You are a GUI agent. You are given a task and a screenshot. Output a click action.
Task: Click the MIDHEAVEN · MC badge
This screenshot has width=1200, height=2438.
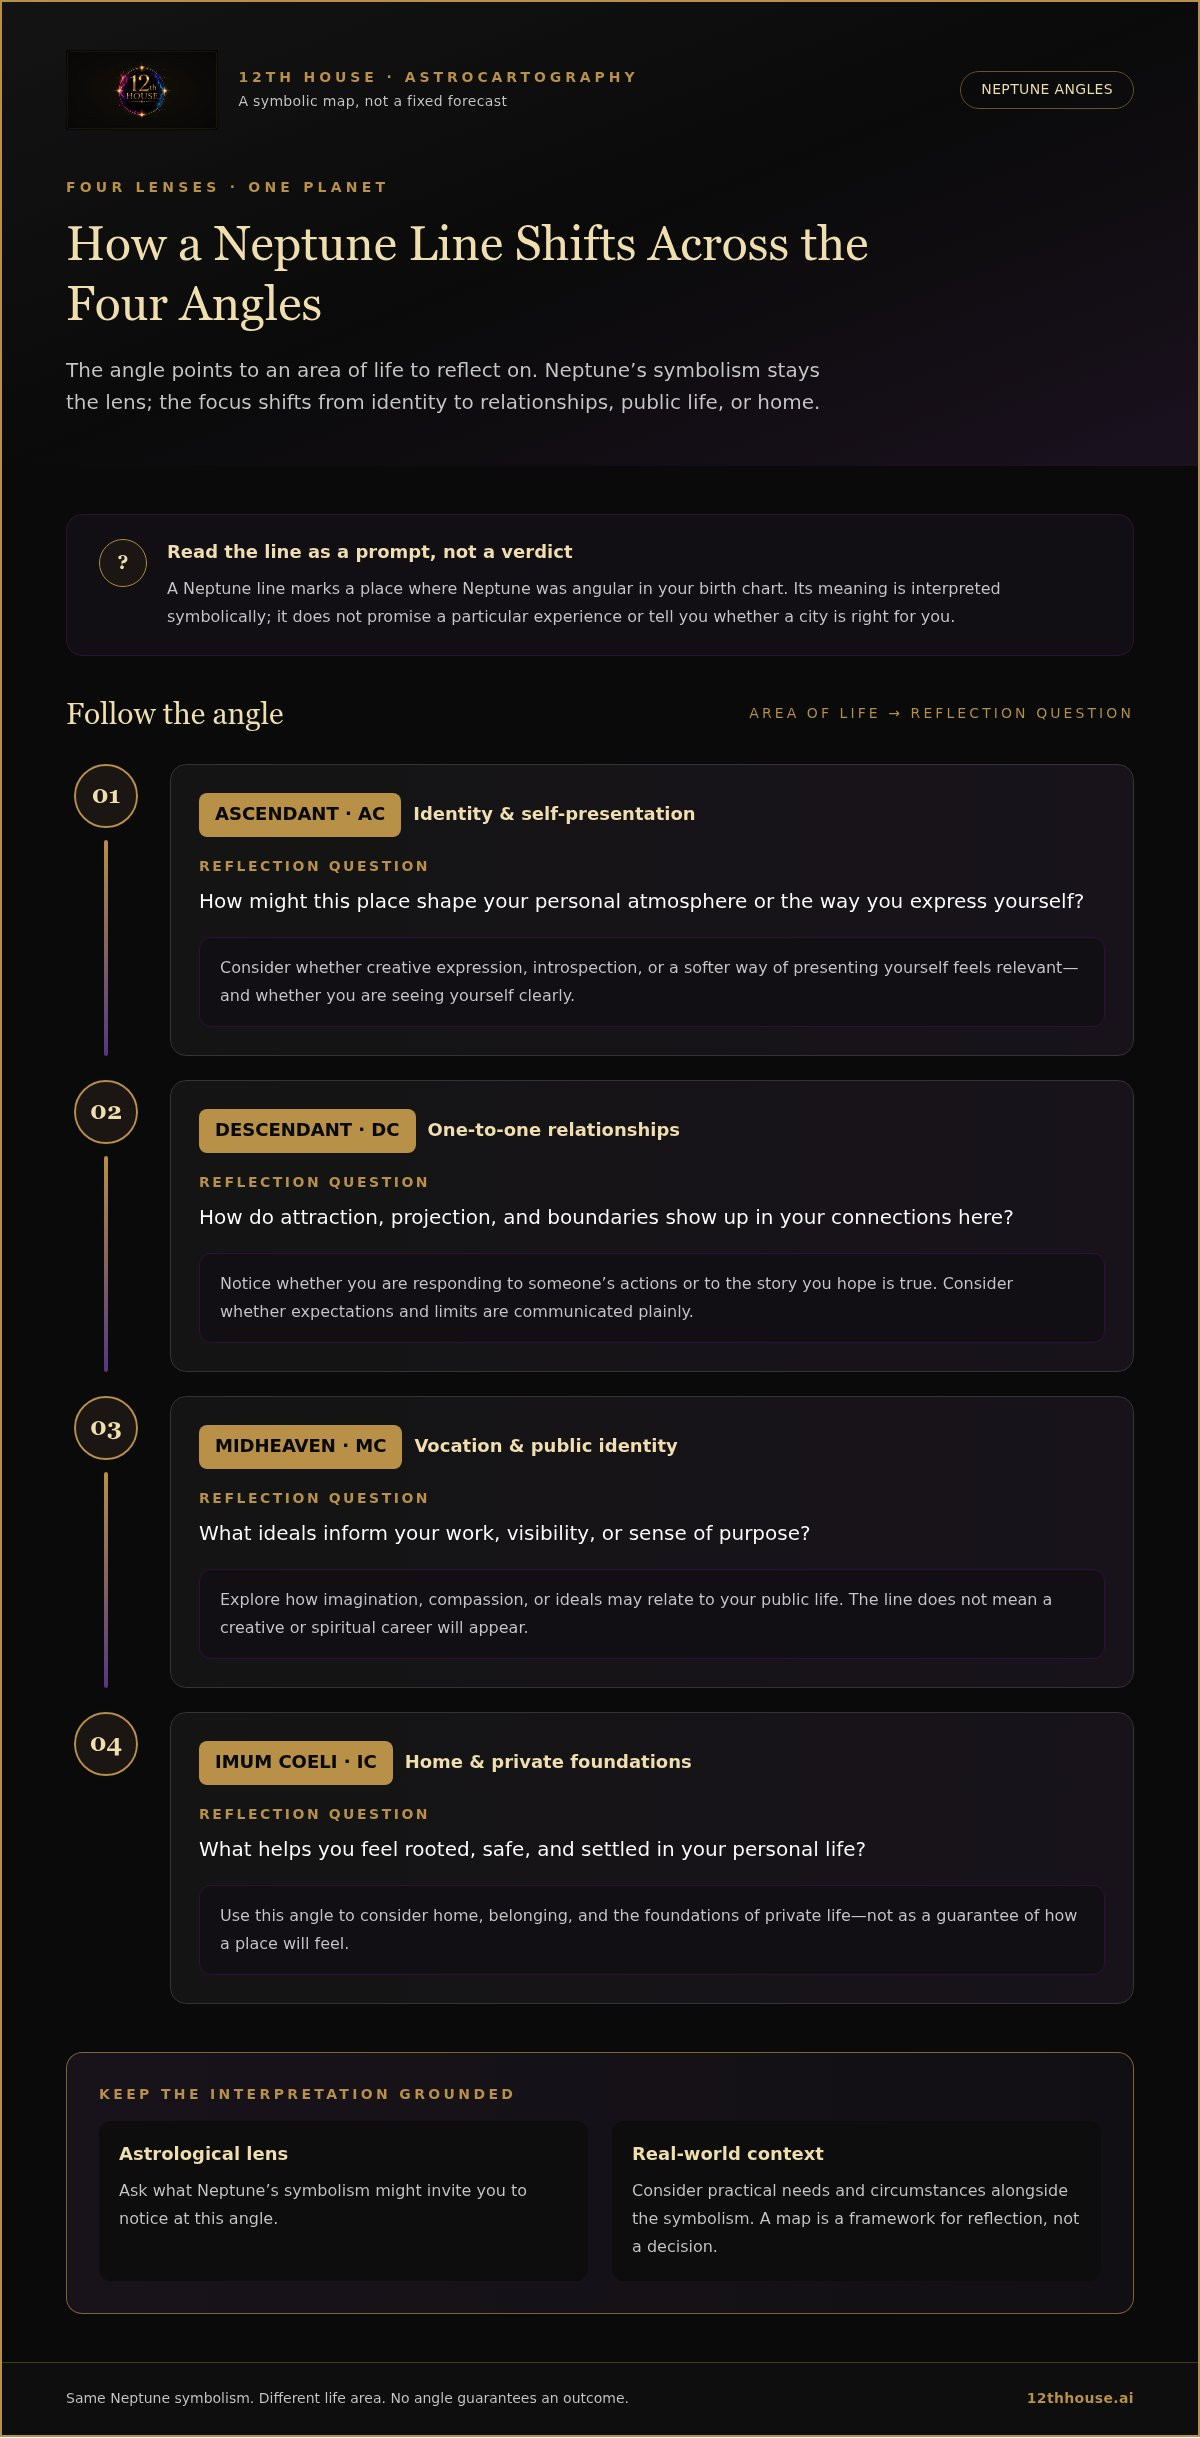[300, 1446]
